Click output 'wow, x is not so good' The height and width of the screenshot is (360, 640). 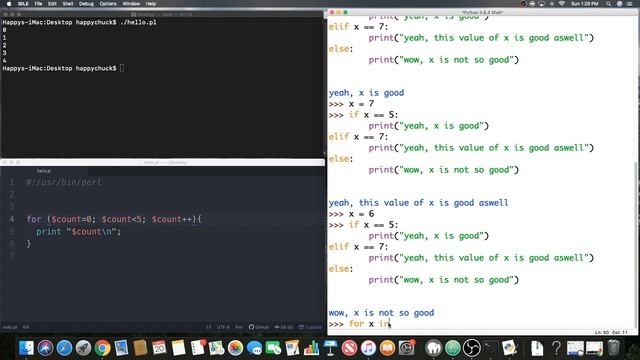[x=381, y=313]
